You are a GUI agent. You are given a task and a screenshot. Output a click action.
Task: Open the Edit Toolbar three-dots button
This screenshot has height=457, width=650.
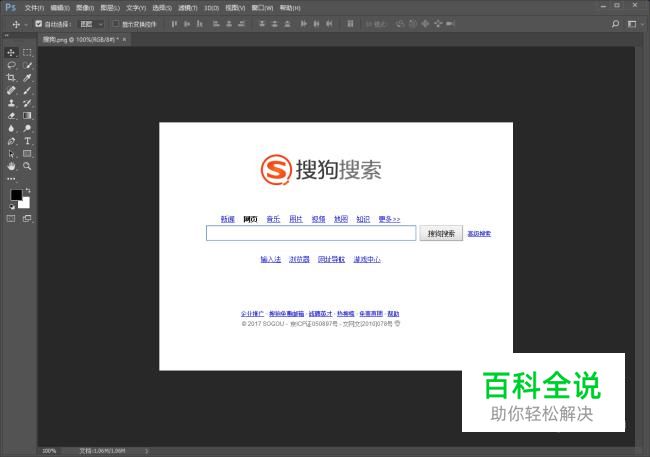[11, 179]
